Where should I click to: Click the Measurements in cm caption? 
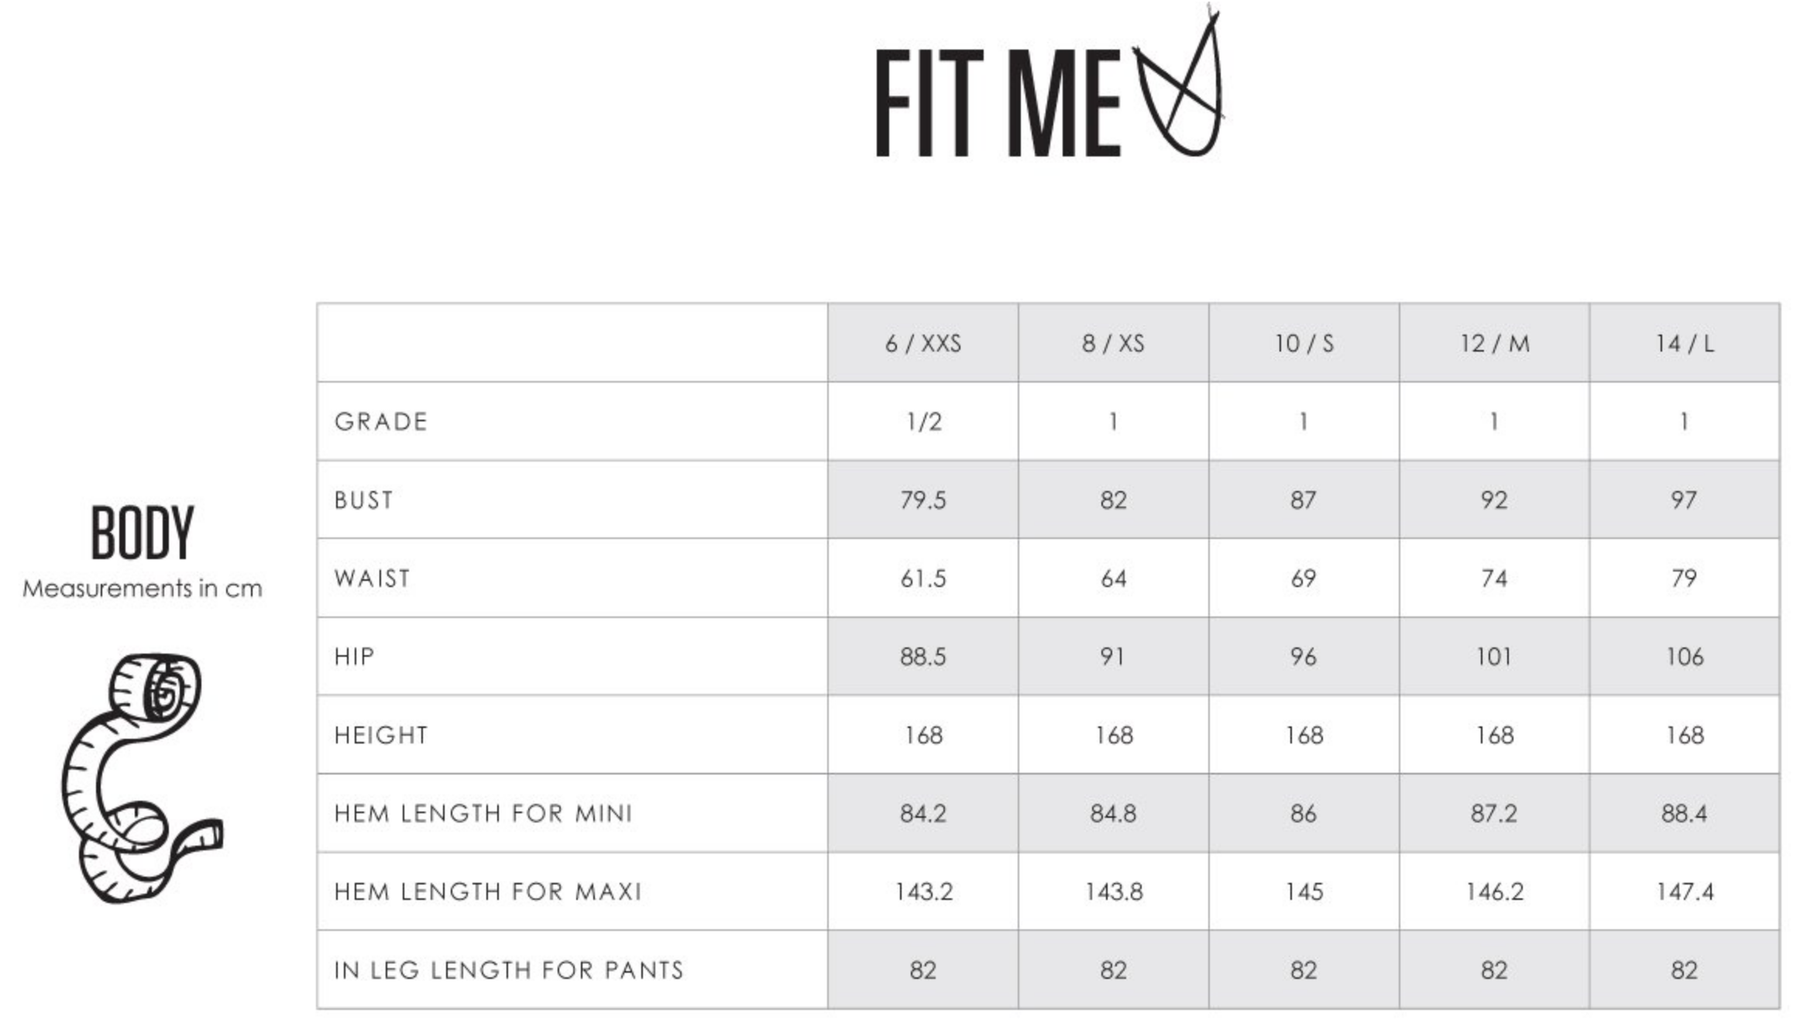[x=142, y=588]
